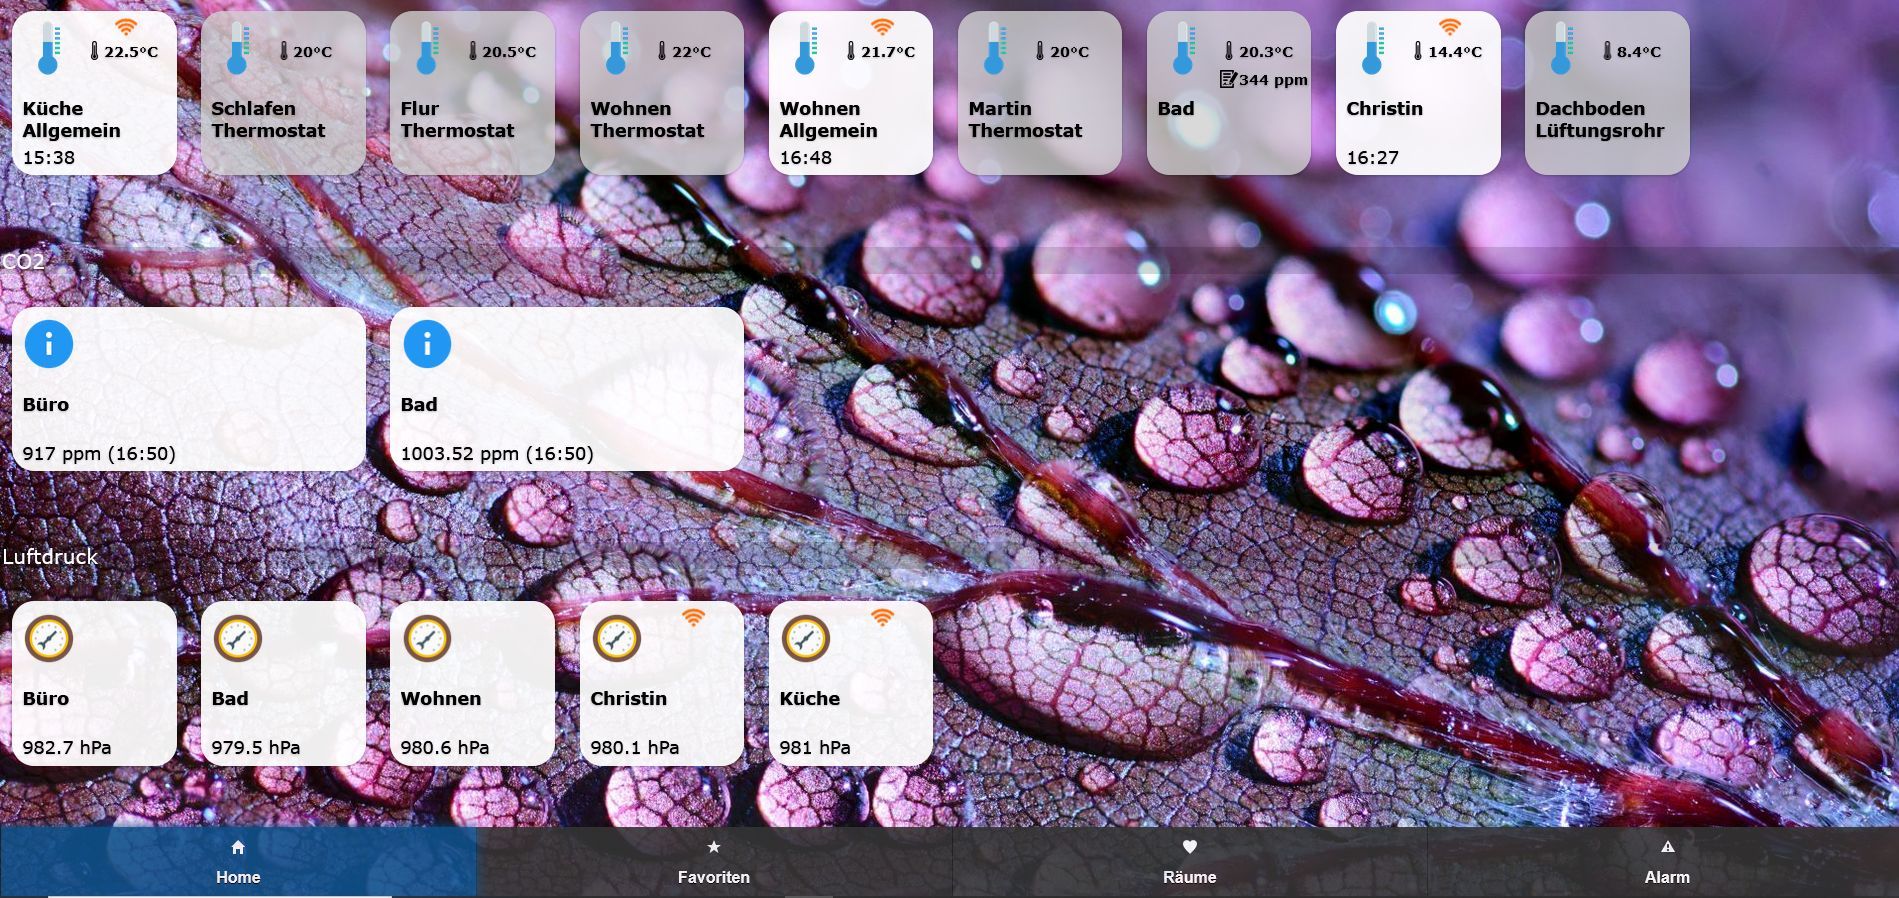Select the 20.5°C reading on Flur Thermostat

click(x=509, y=52)
